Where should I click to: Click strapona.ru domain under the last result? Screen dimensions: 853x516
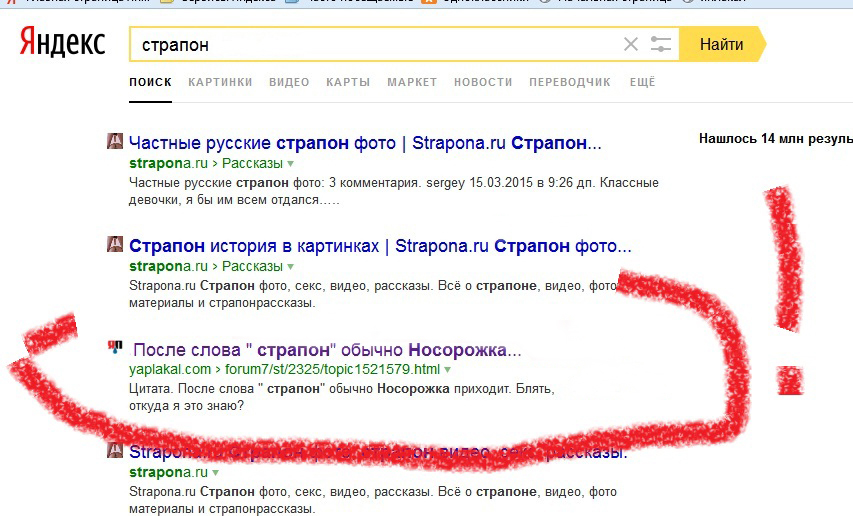168,472
